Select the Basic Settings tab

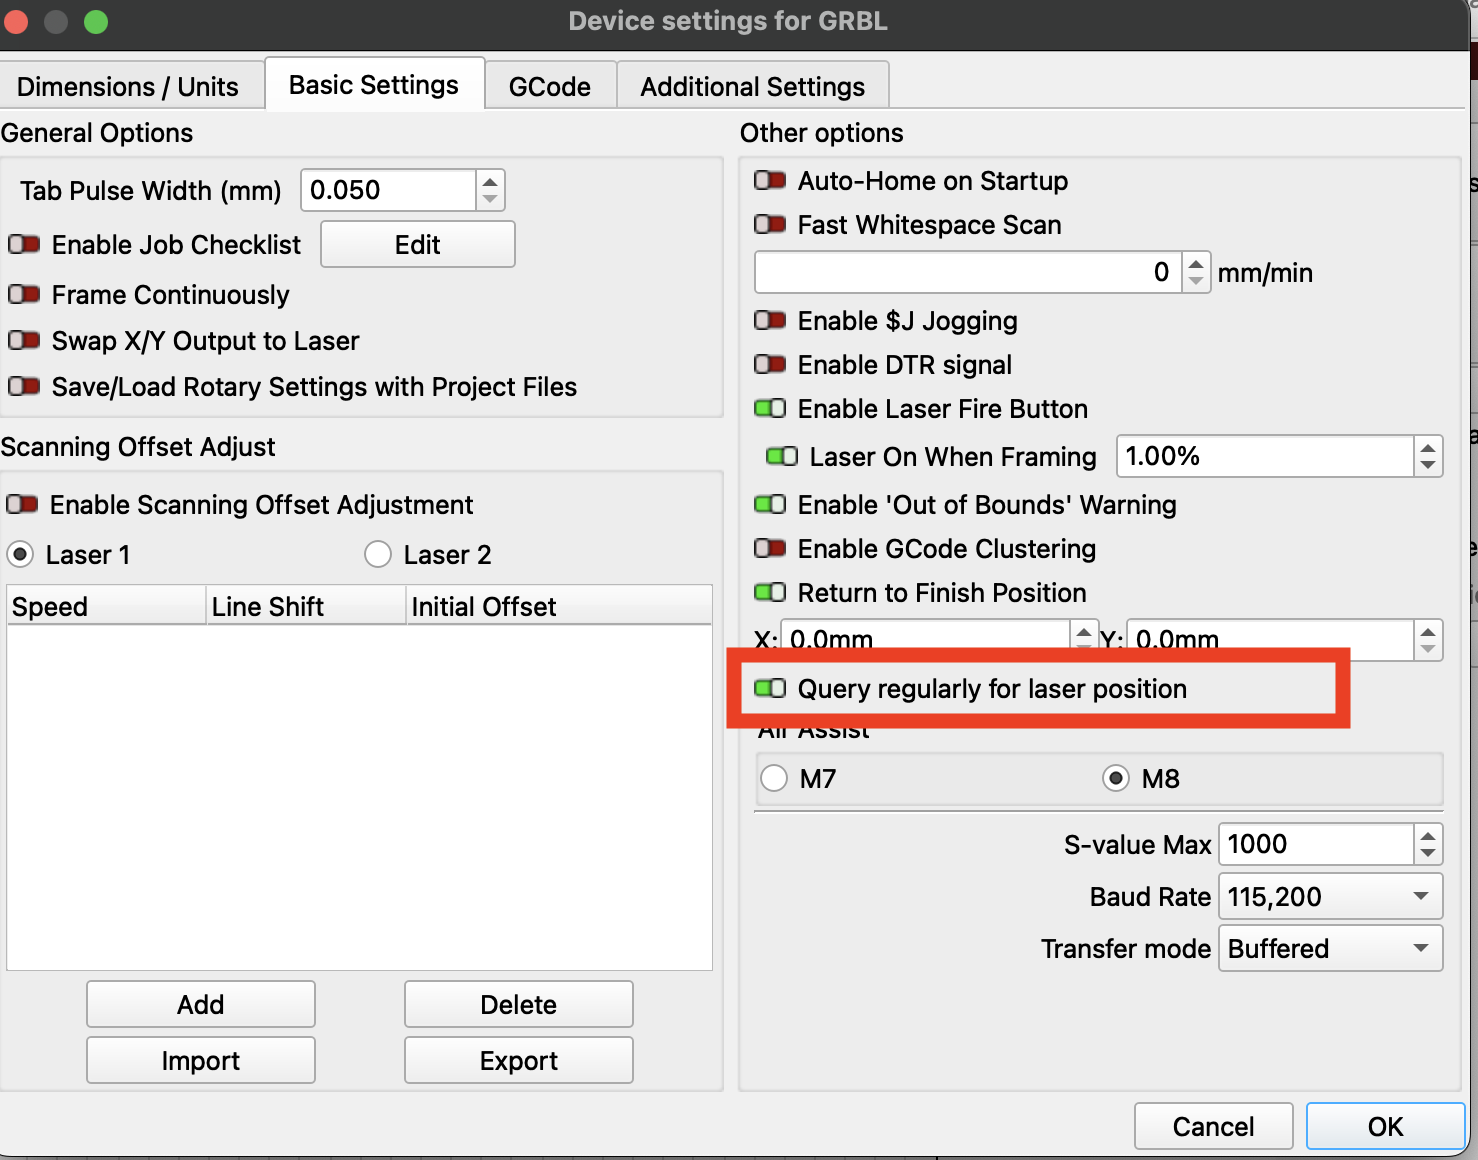point(374,84)
